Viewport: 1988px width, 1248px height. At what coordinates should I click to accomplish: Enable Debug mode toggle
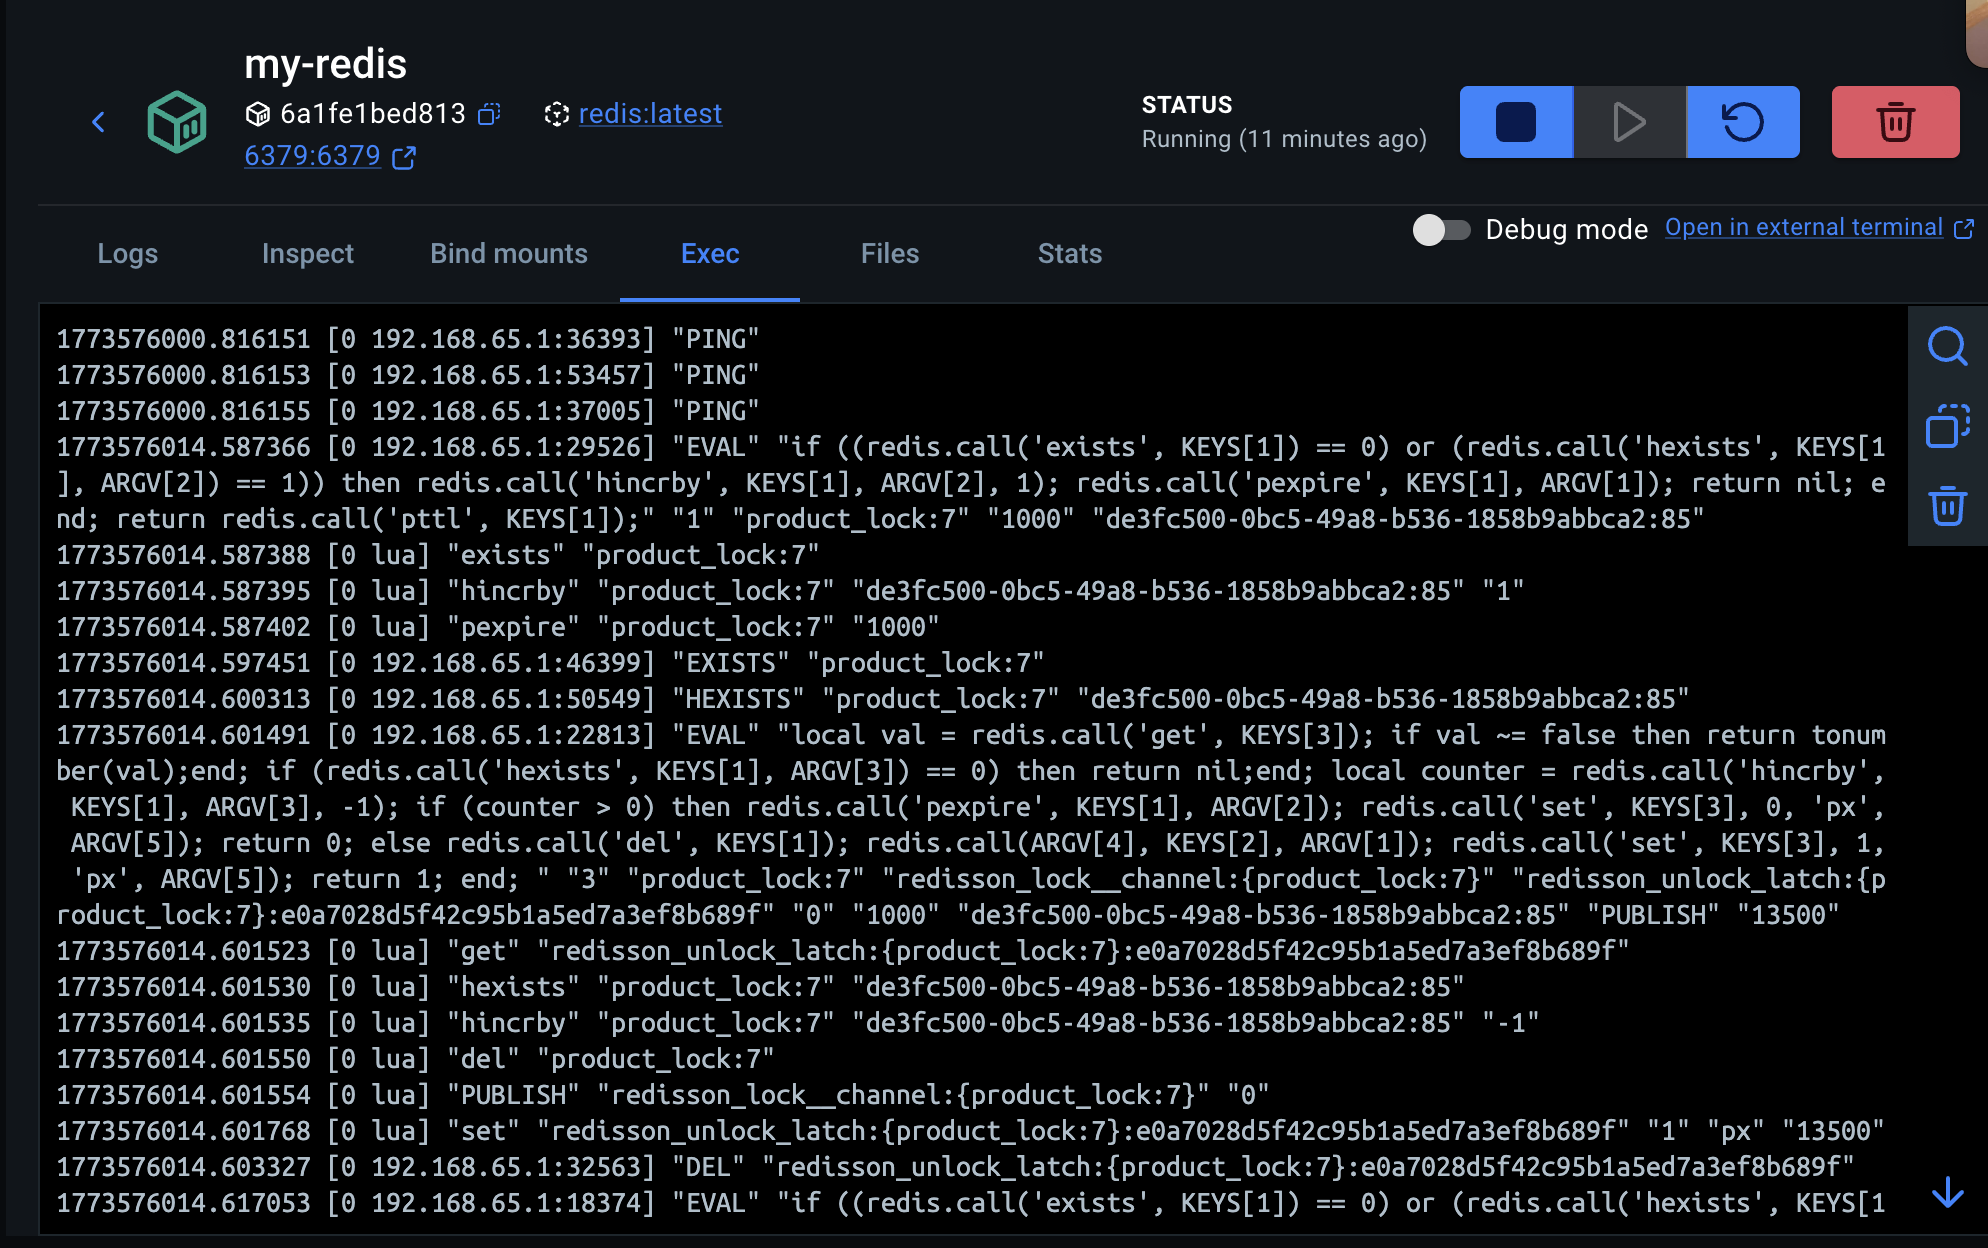[1440, 230]
